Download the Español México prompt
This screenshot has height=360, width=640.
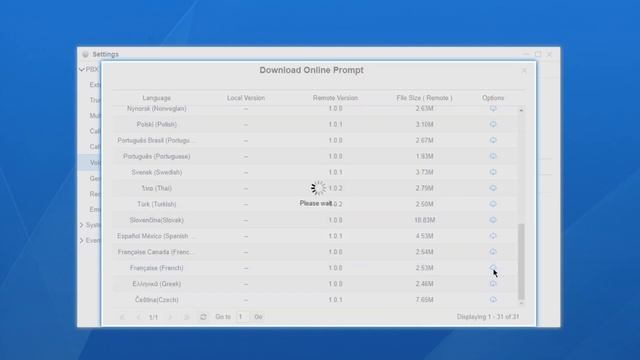493,236
